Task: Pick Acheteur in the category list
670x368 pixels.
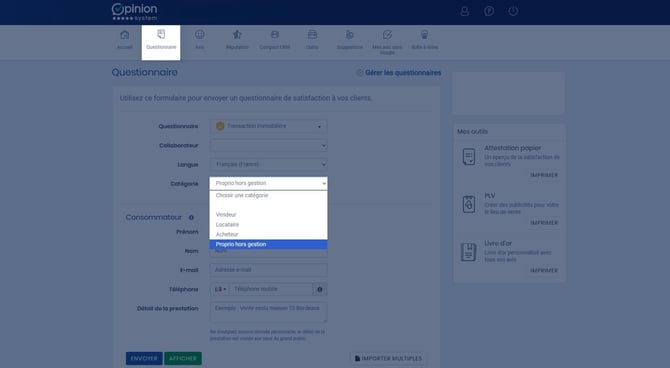Action: (x=268, y=234)
